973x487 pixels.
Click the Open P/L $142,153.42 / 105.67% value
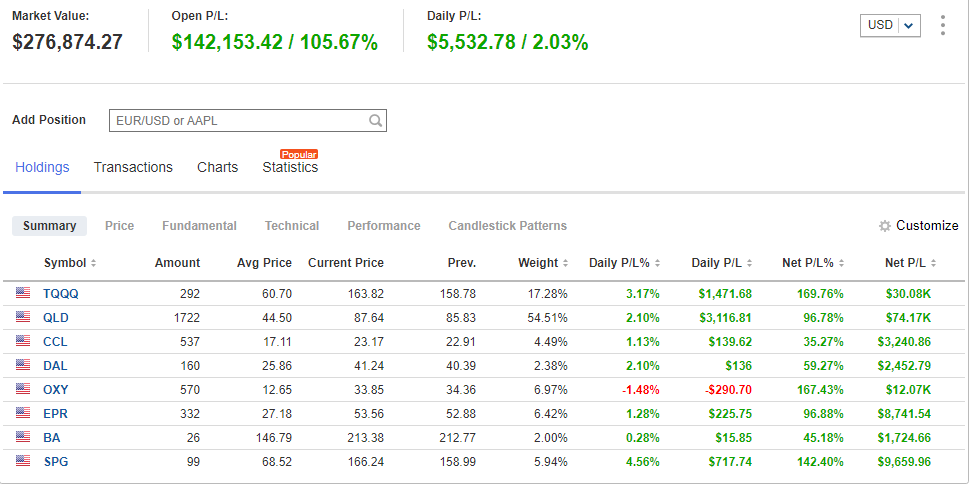275,42
